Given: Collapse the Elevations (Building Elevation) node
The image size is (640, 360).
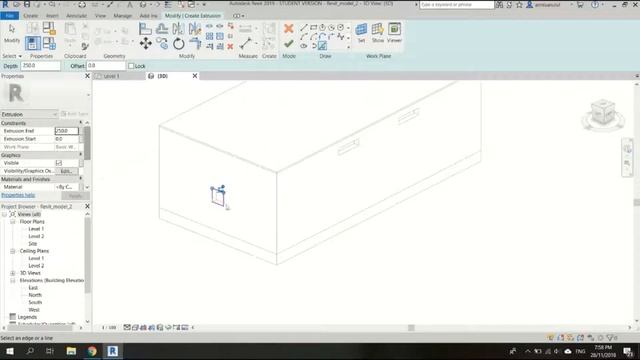Looking at the screenshot, I should click(x=13, y=280).
